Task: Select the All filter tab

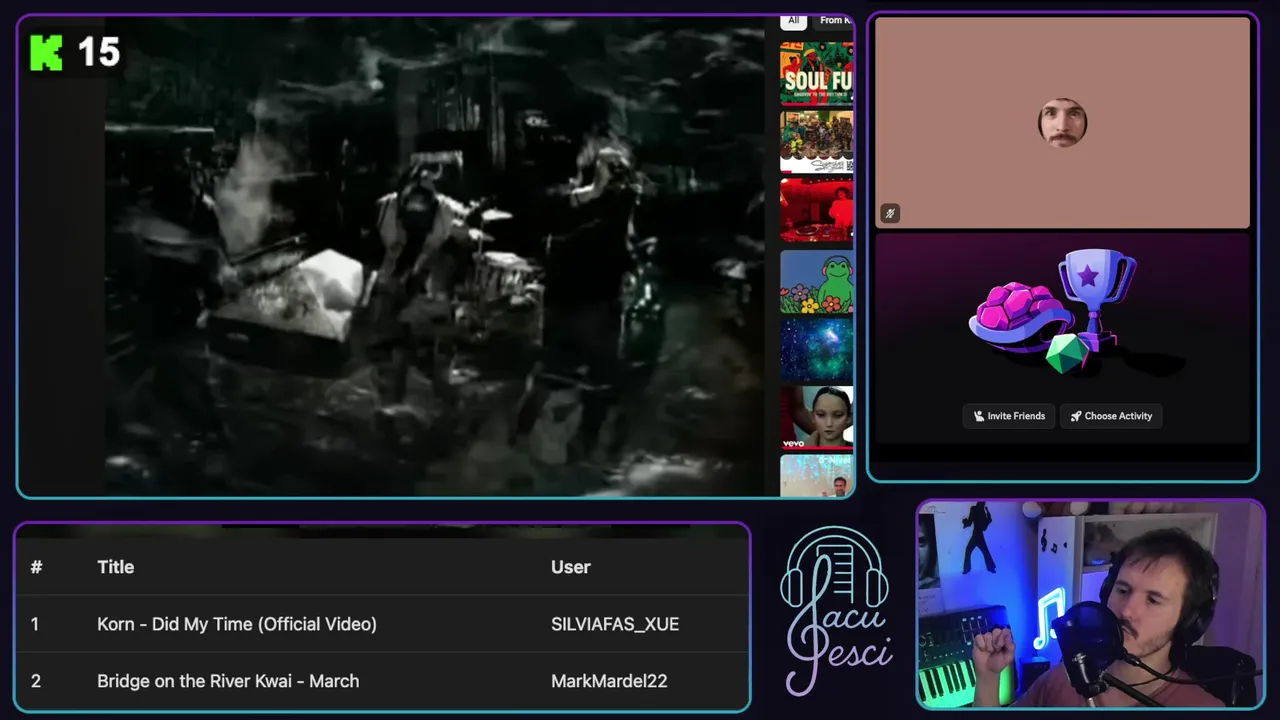Action: tap(793, 20)
